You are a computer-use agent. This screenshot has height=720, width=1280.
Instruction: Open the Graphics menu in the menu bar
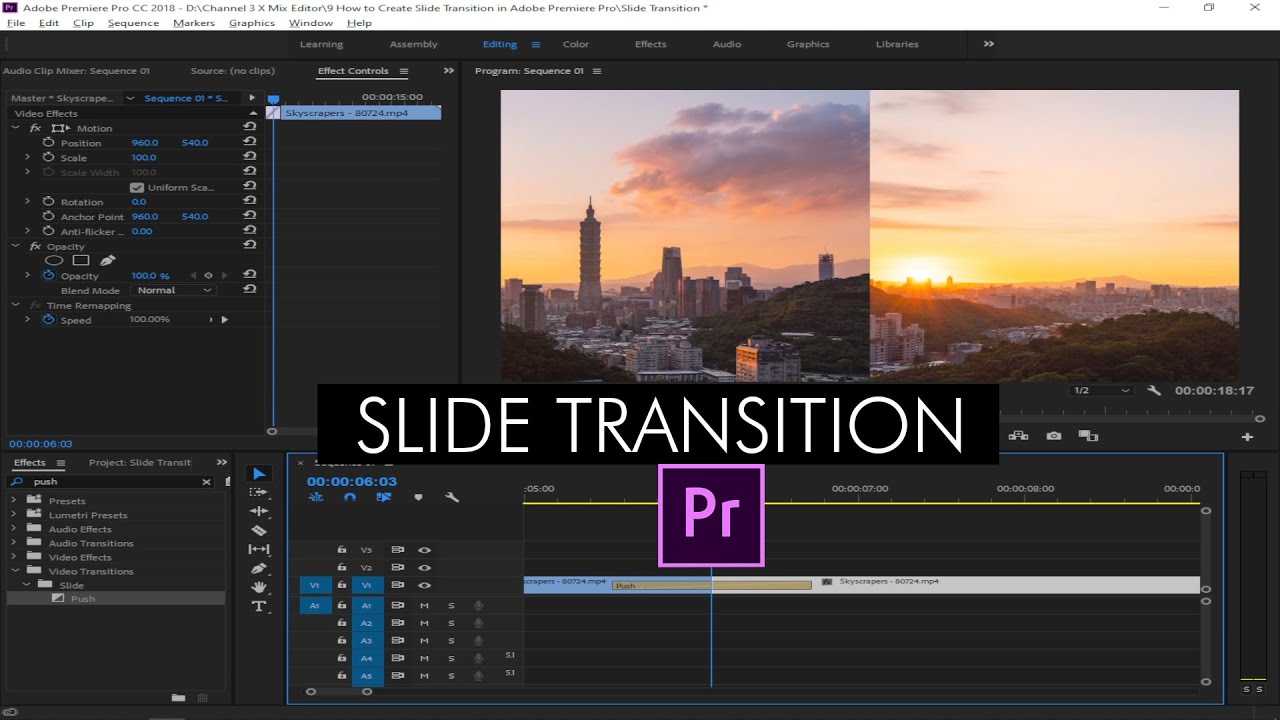pyautogui.click(x=252, y=23)
